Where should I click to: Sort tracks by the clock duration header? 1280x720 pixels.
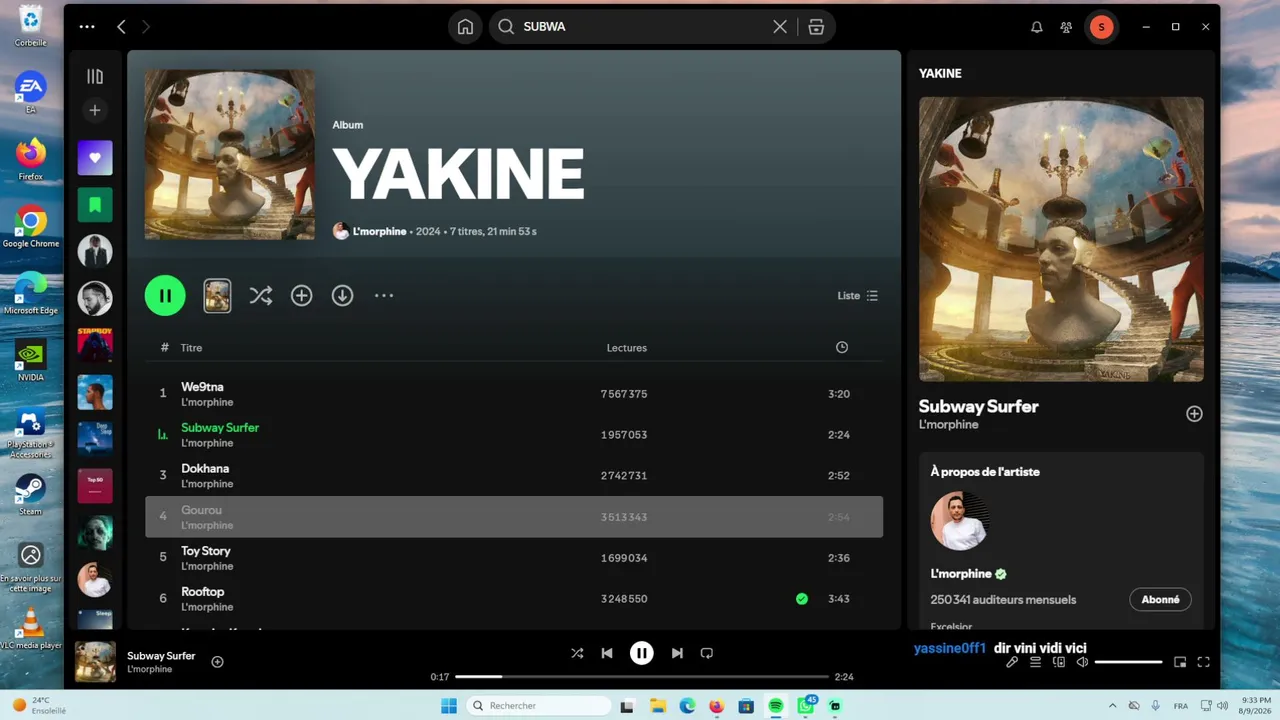[842, 347]
